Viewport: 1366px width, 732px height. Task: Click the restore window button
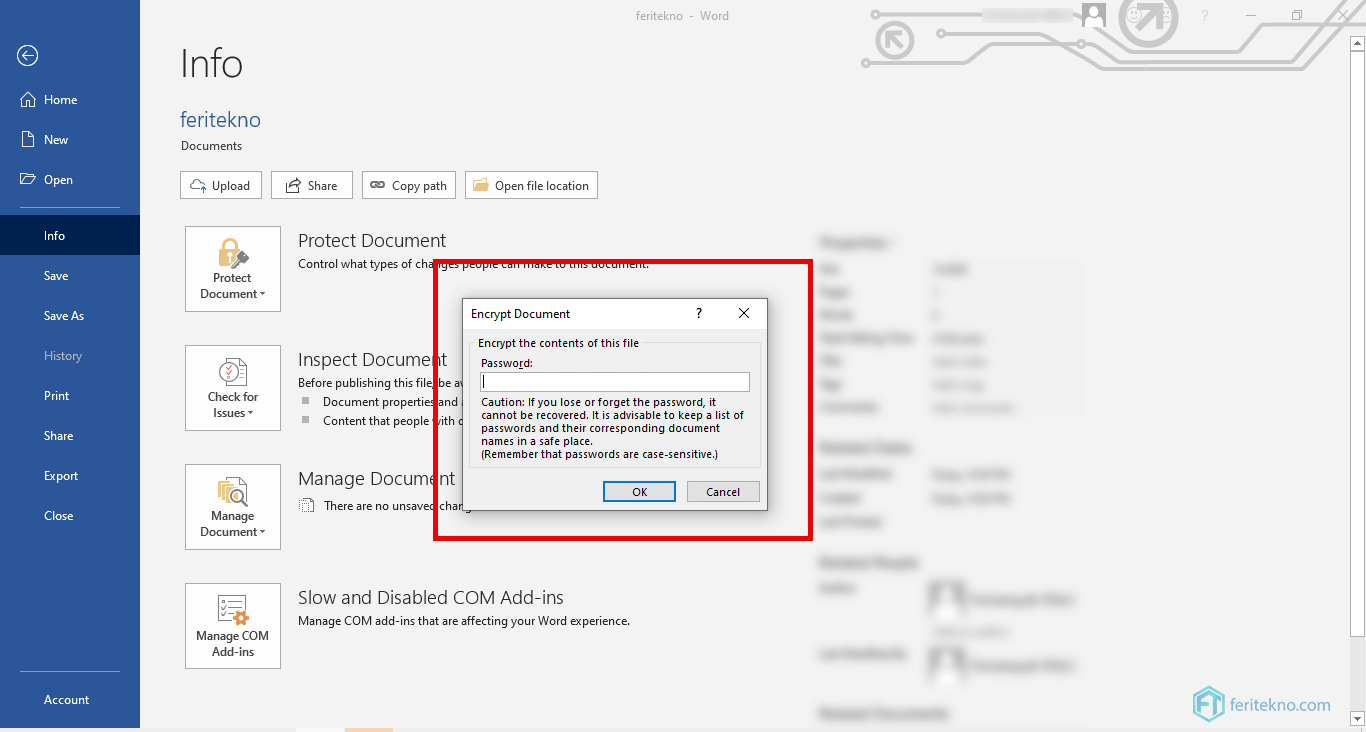[x=1297, y=15]
